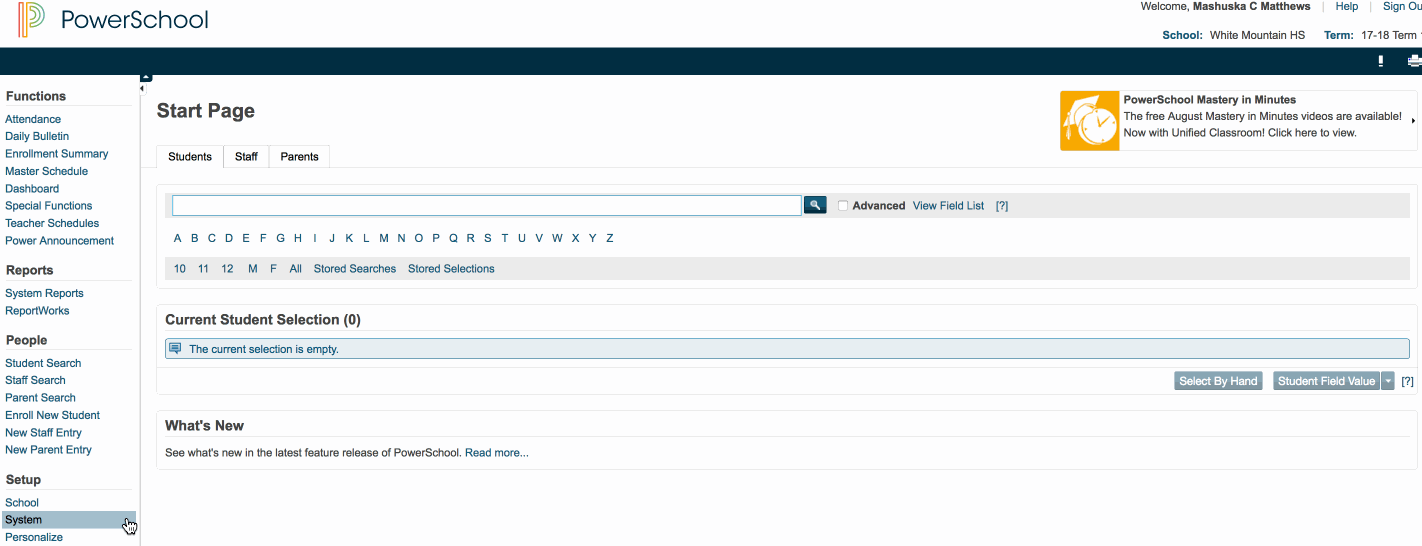Show grade 10 students
Screen dimensions: 1422x546
(180, 269)
